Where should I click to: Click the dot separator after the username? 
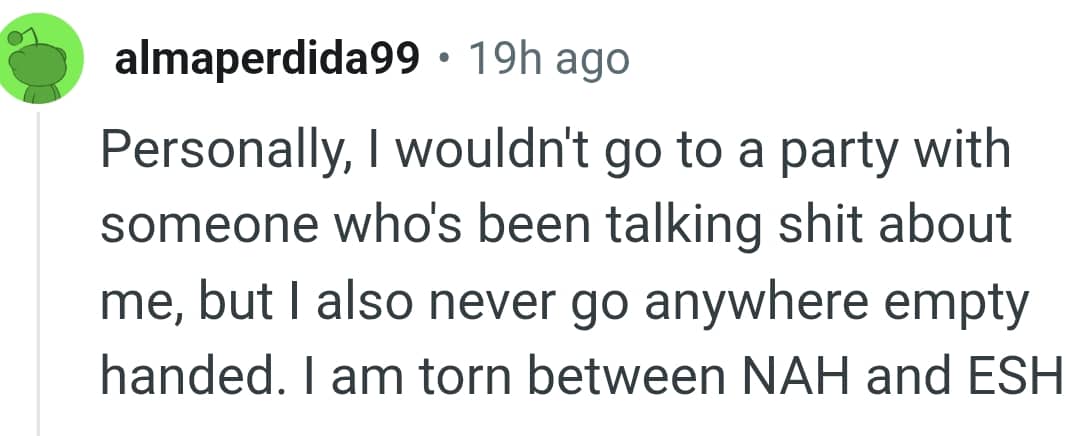443,62
